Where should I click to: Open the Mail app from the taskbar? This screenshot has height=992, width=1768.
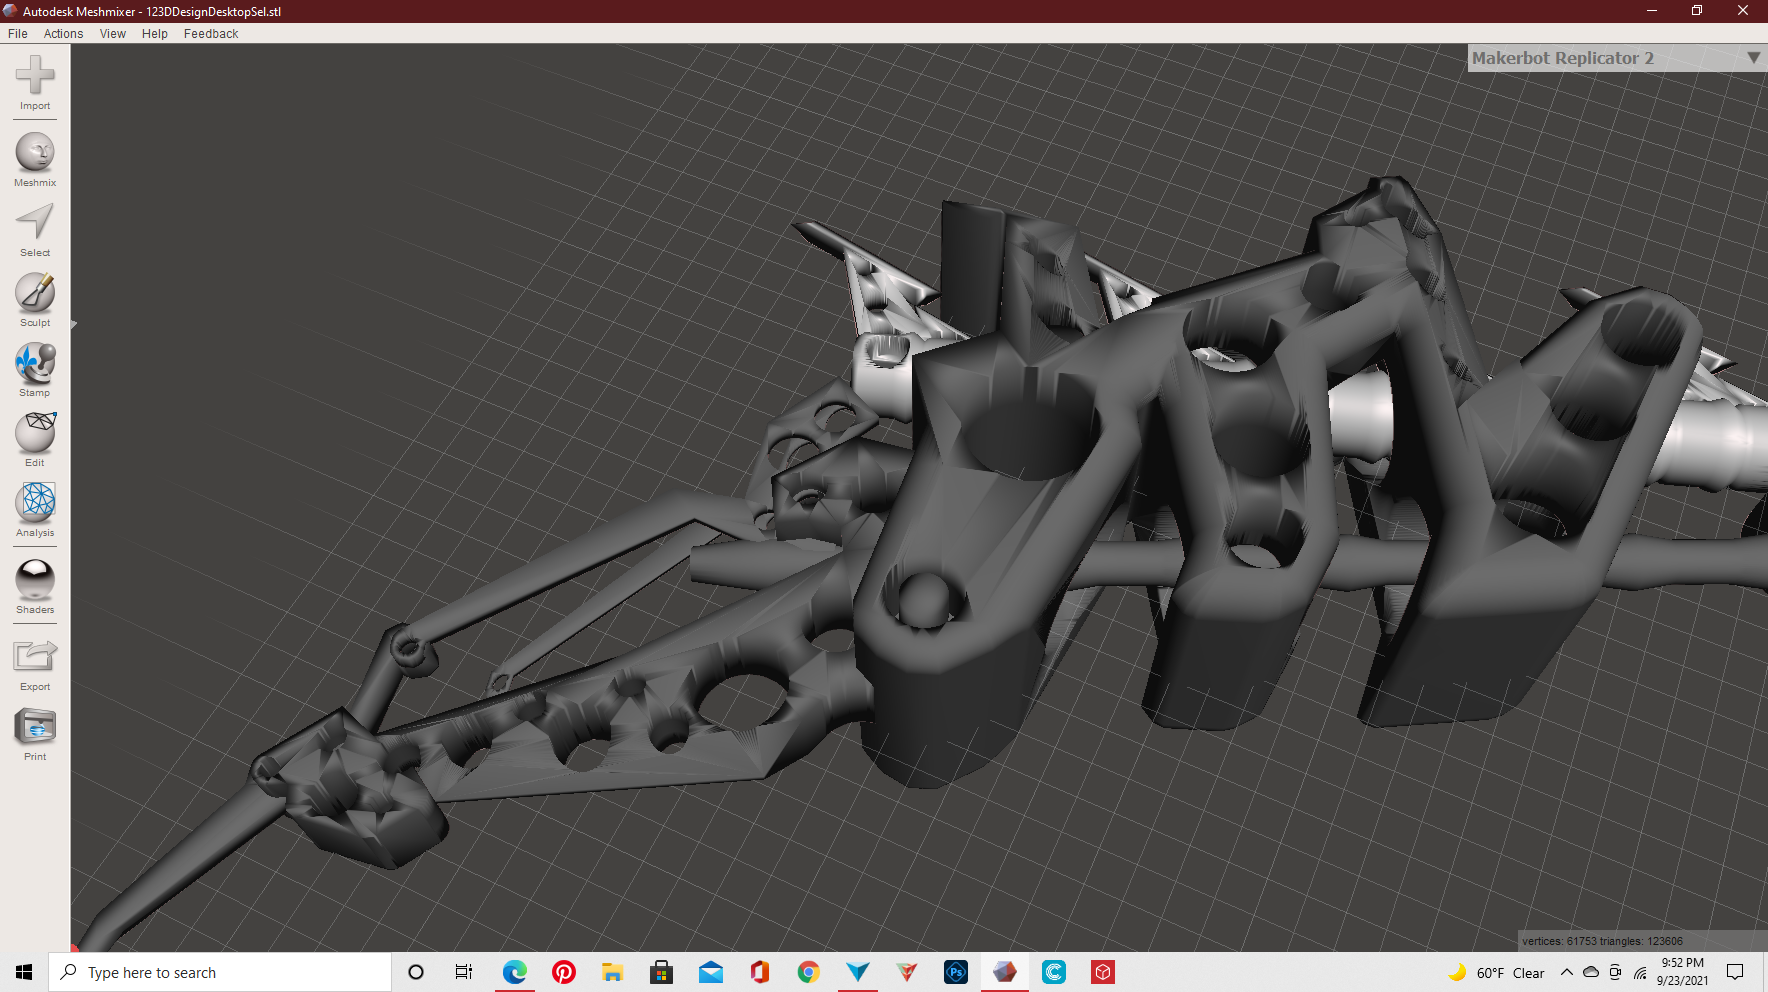711,972
